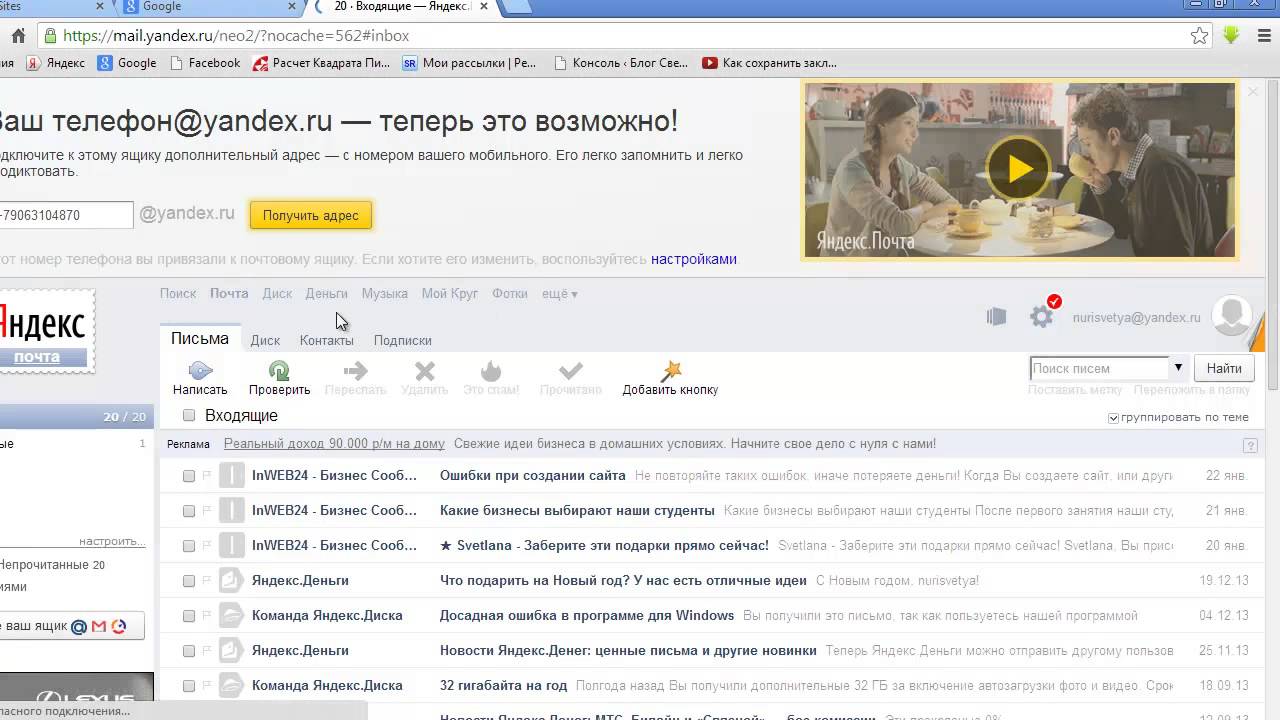Bookmark page with star in address bar
The height and width of the screenshot is (720, 1280).
tap(1200, 36)
